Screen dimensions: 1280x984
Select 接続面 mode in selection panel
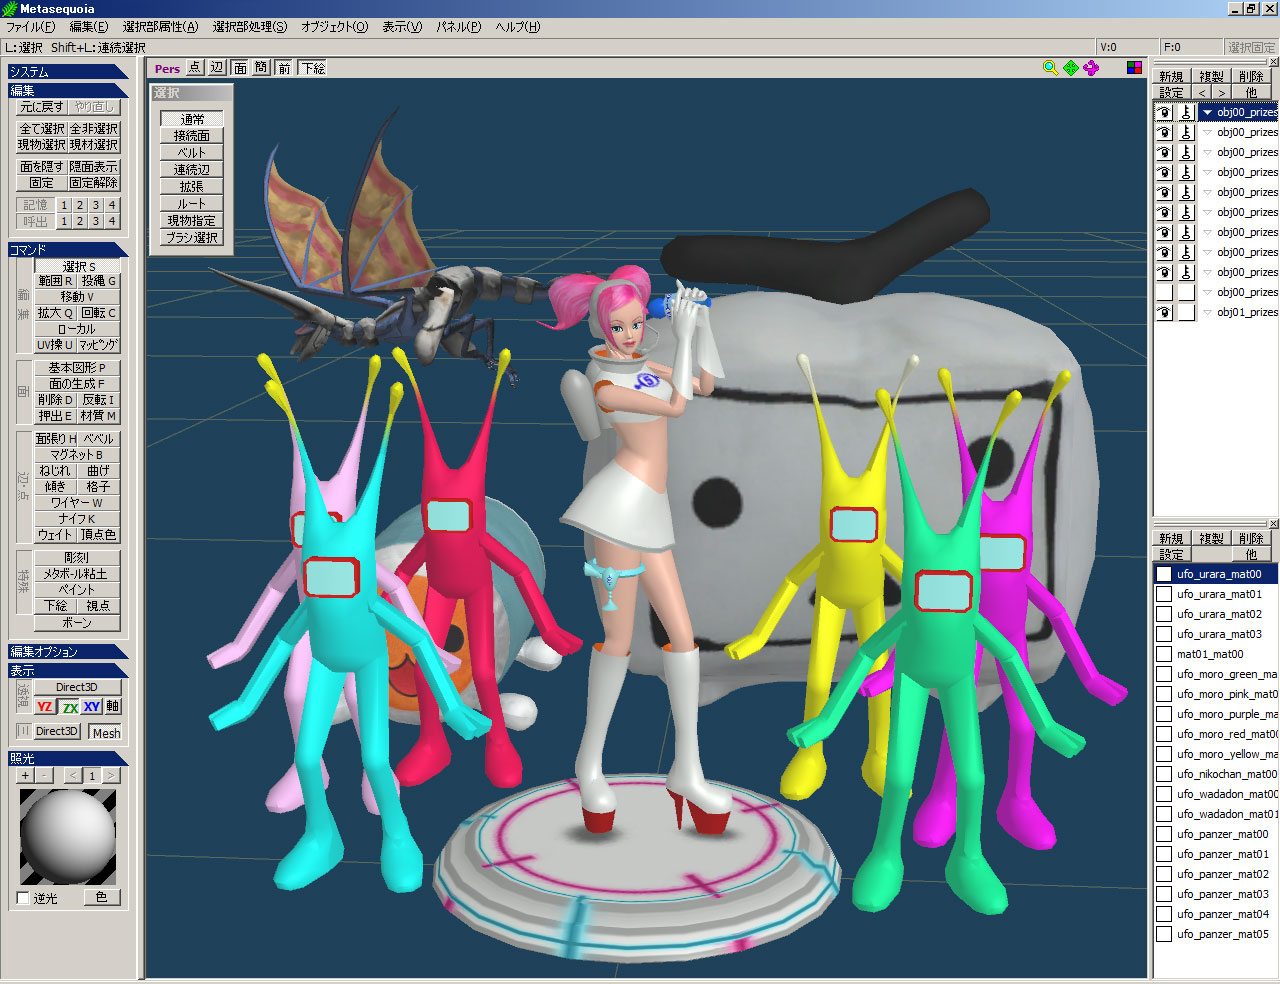tap(191, 135)
